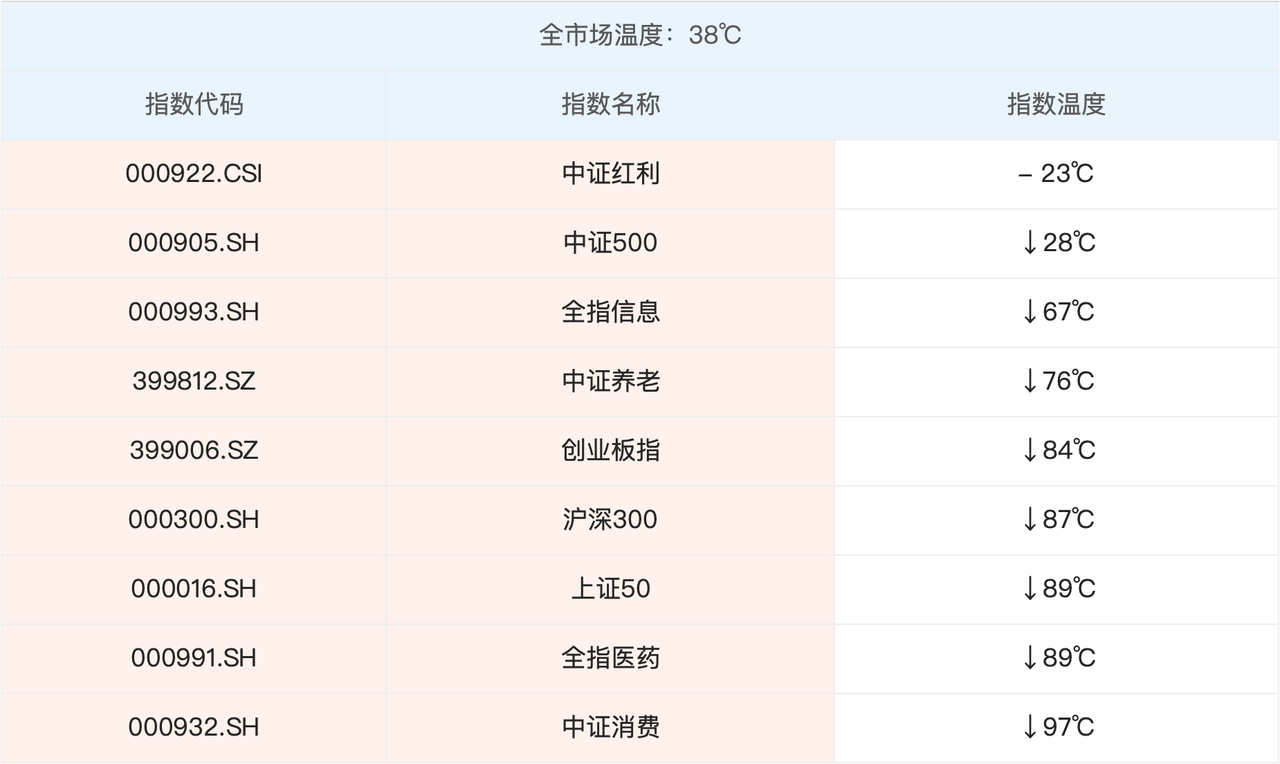Click the 中证500 index name

coord(610,243)
